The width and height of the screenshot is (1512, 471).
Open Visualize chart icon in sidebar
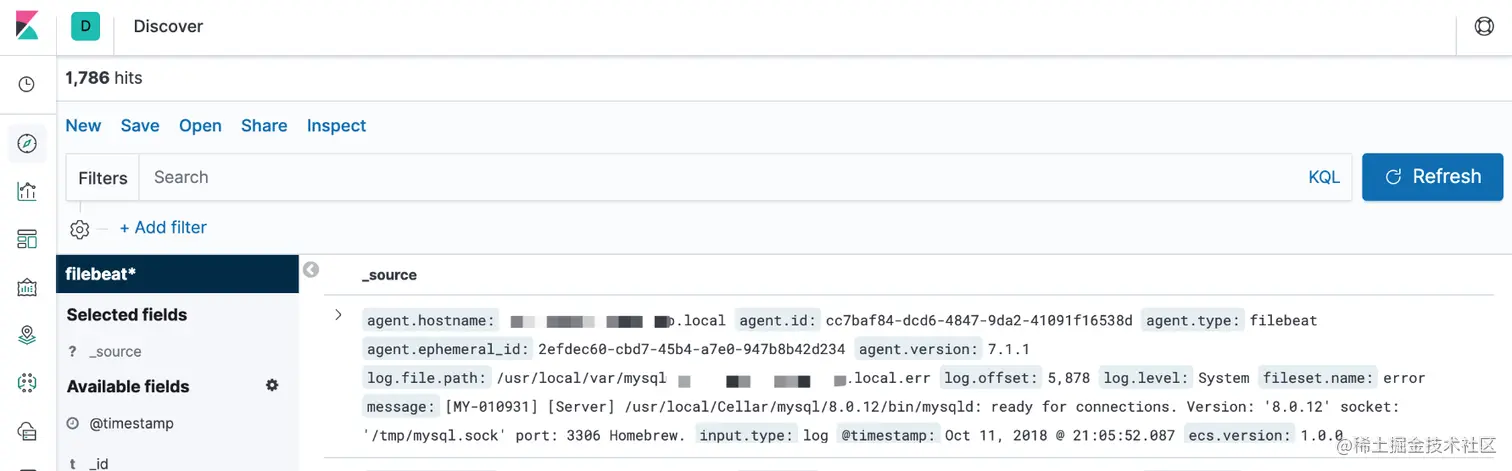(x=27, y=191)
